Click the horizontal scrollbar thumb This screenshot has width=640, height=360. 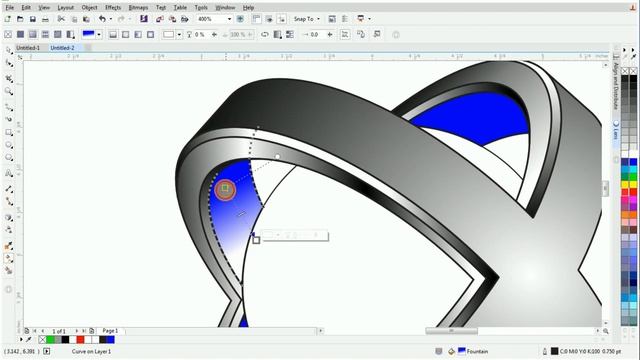[x=451, y=331]
